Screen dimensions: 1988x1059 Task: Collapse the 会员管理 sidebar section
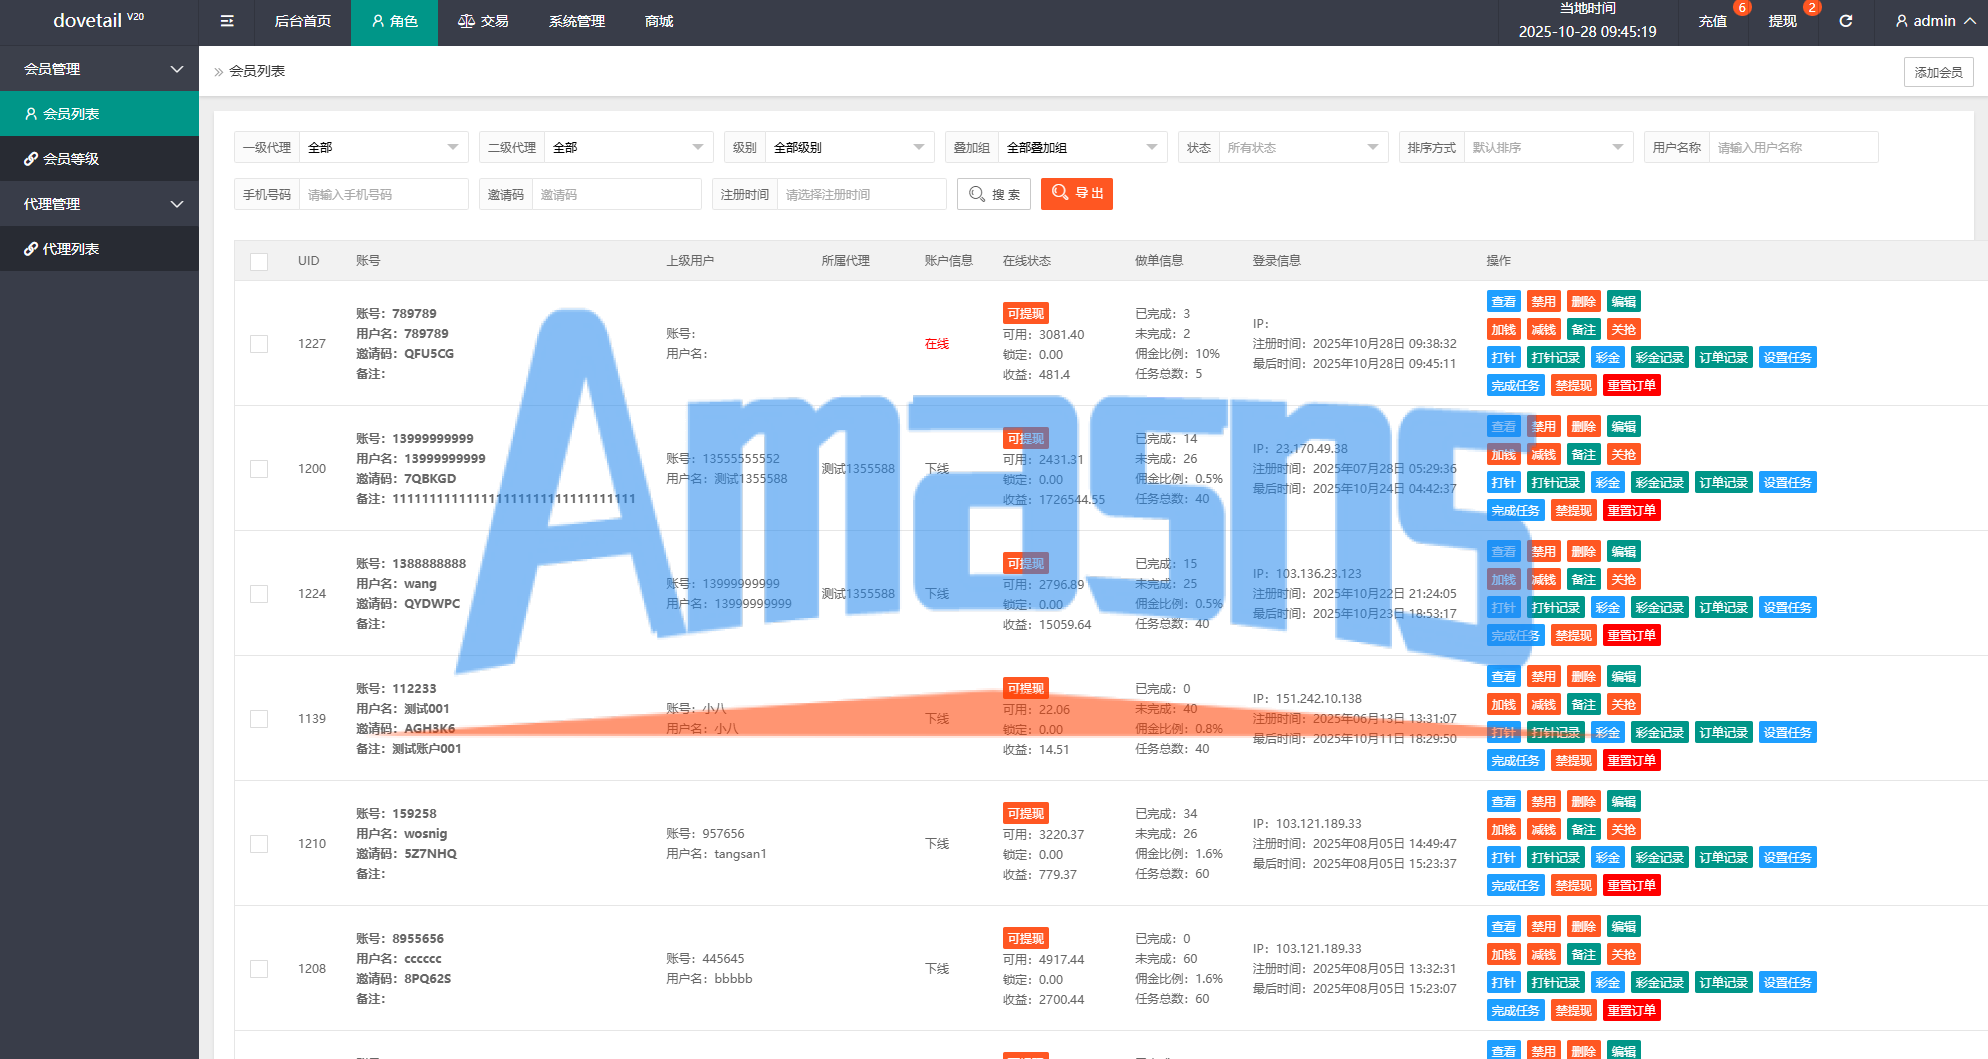click(99, 69)
